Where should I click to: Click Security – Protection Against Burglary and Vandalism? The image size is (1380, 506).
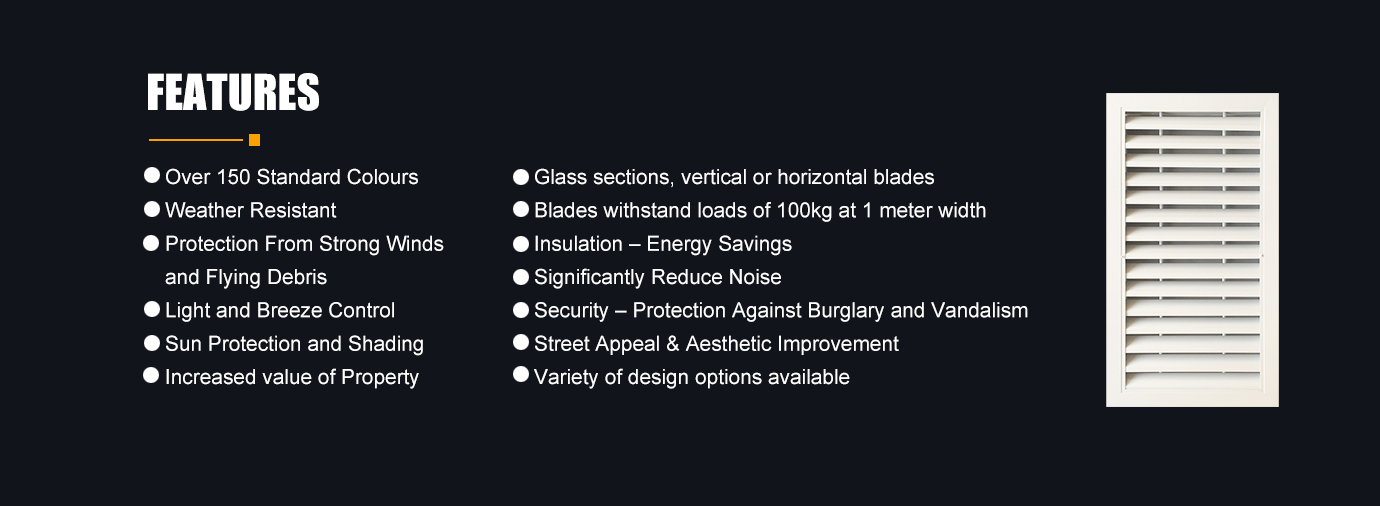coord(781,311)
